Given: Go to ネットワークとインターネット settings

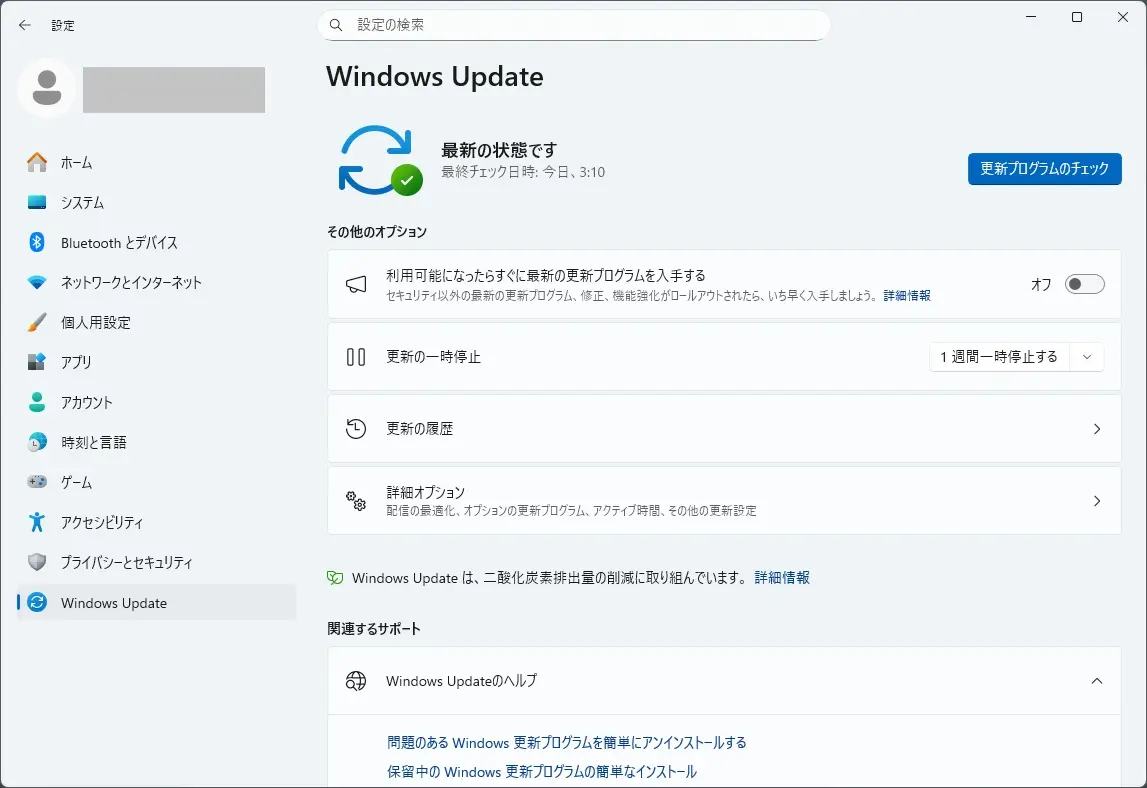Looking at the screenshot, I should [x=157, y=282].
